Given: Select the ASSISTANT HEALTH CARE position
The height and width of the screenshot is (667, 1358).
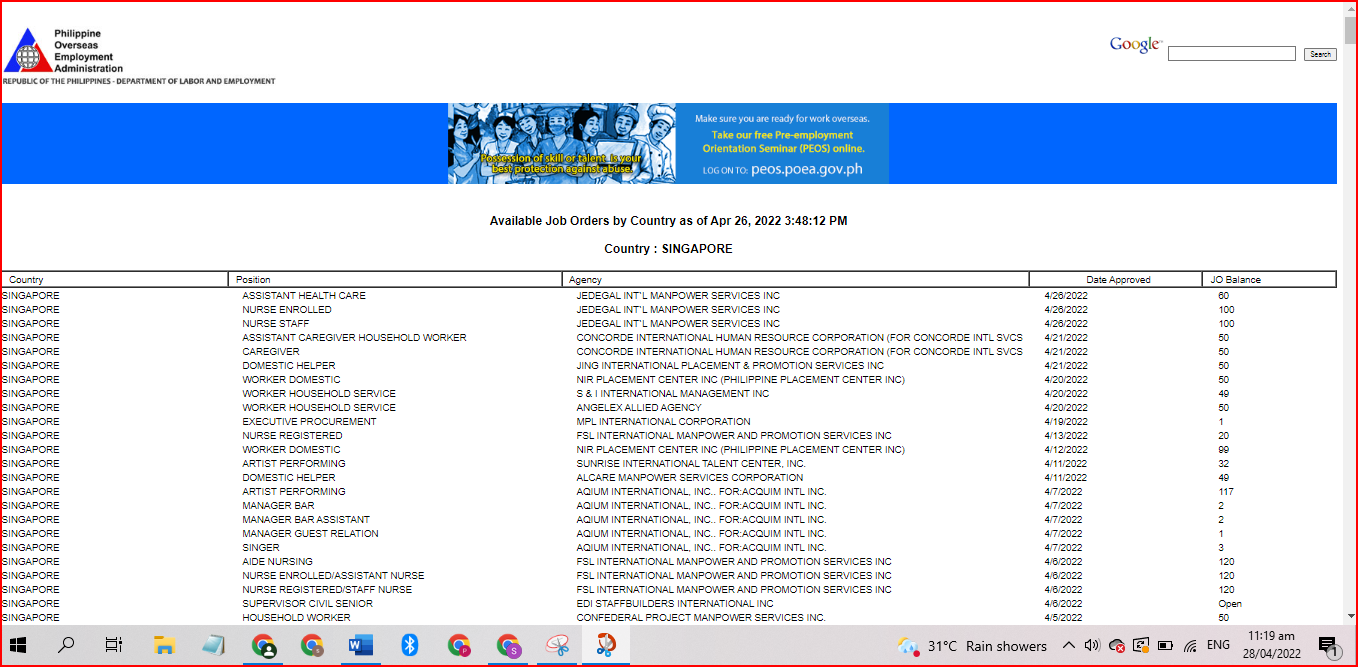Looking at the screenshot, I should pyautogui.click(x=304, y=296).
